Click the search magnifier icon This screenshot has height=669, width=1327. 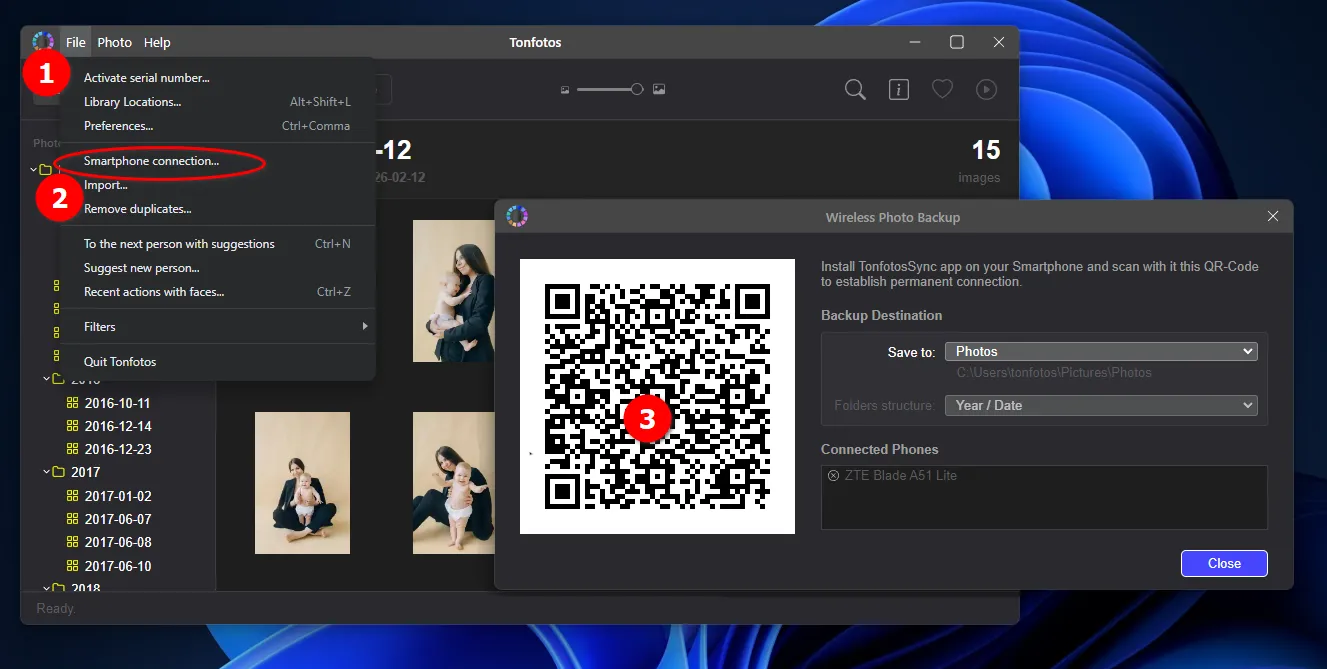[x=855, y=90]
